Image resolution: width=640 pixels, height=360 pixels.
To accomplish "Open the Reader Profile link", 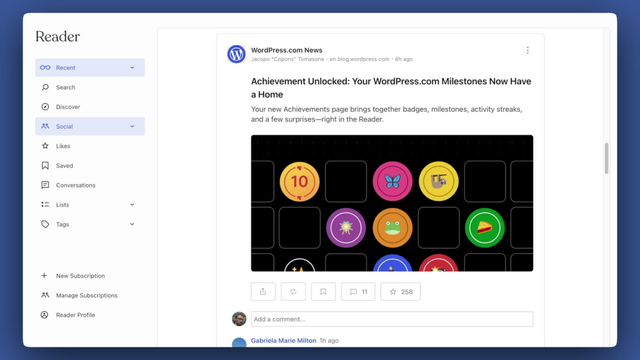I will pos(76,315).
